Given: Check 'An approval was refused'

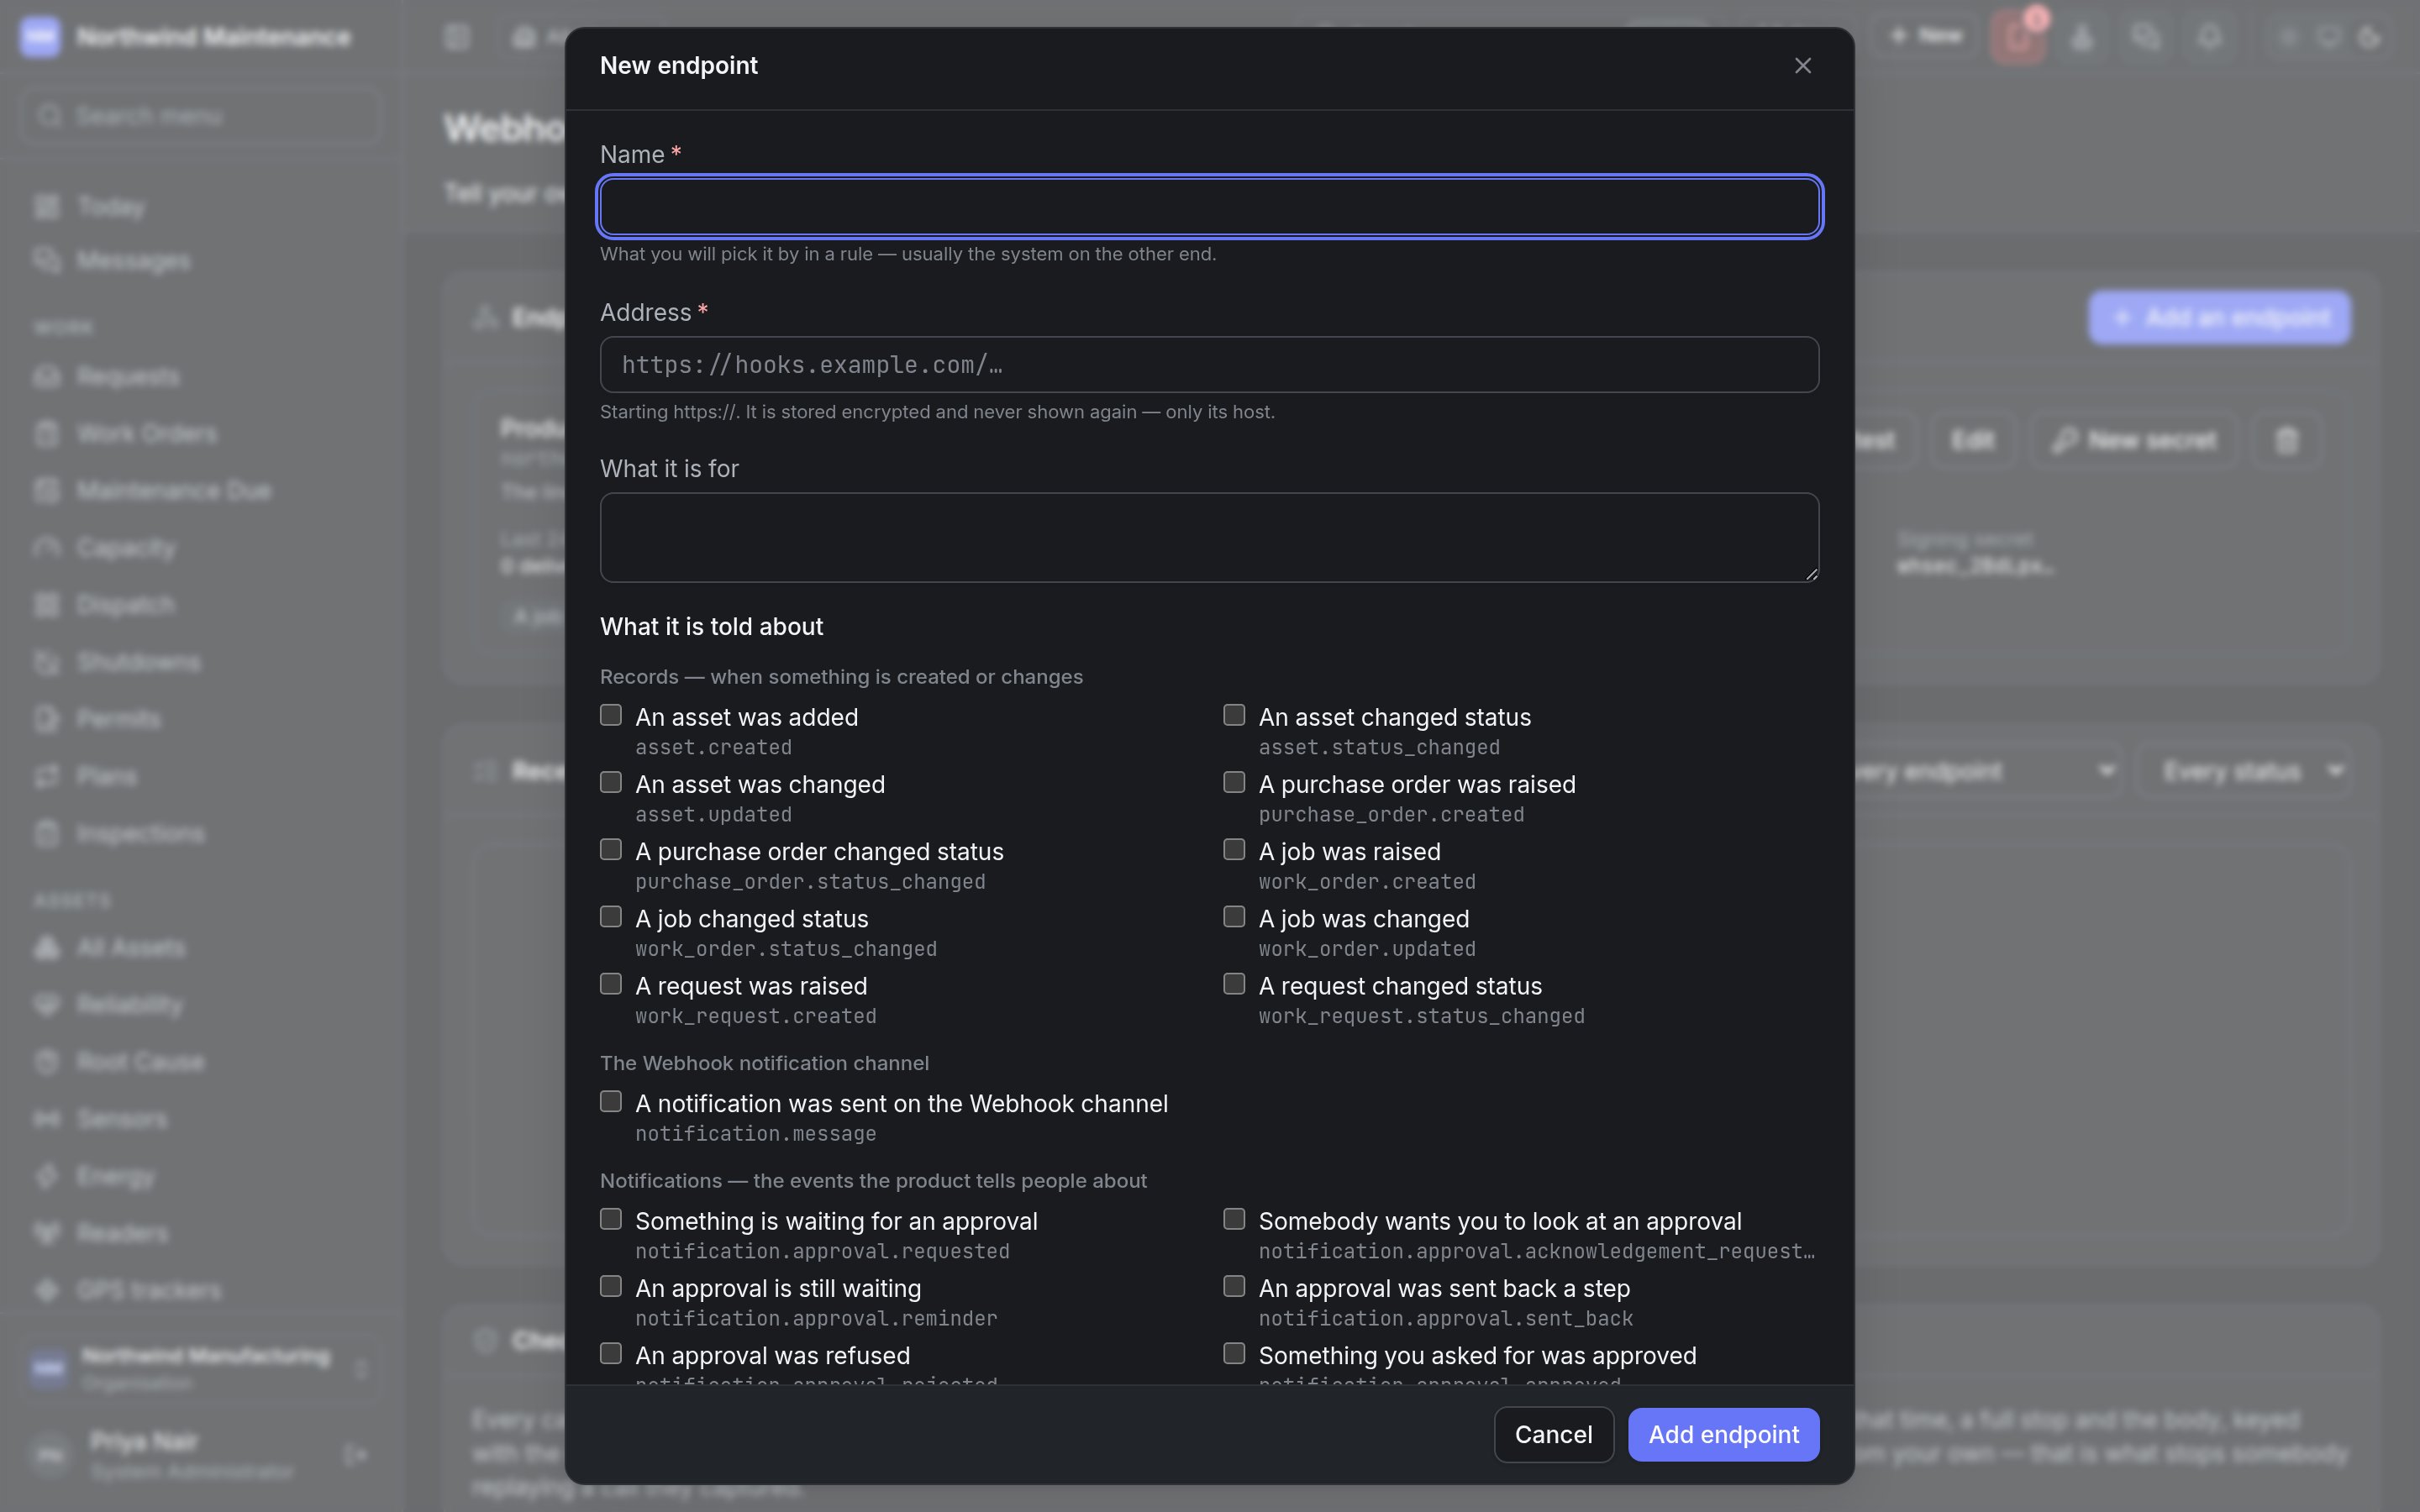Looking at the screenshot, I should point(611,1353).
